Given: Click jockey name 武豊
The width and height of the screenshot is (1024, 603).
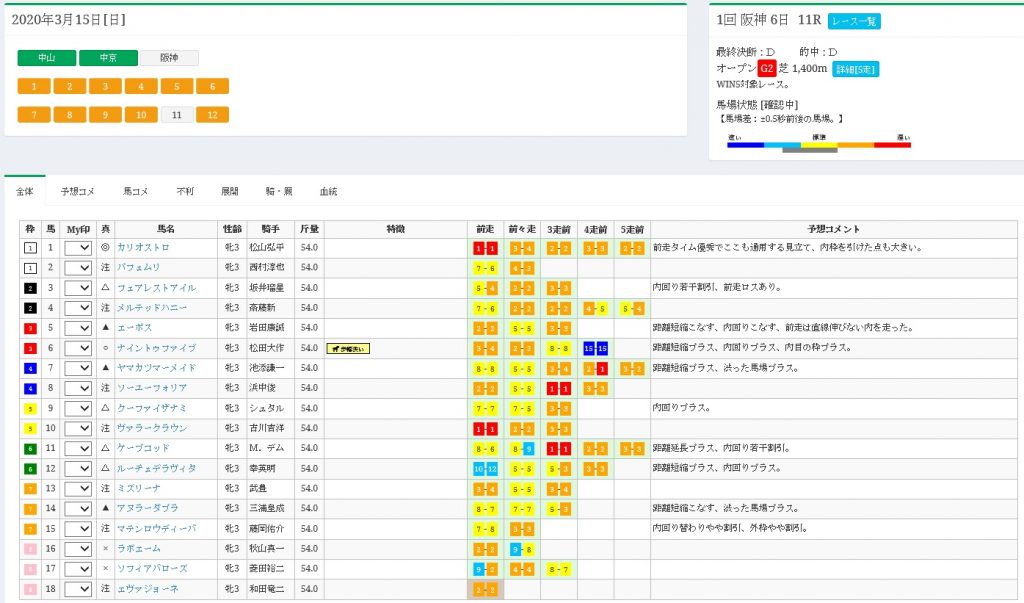Looking at the screenshot, I should coord(258,488).
